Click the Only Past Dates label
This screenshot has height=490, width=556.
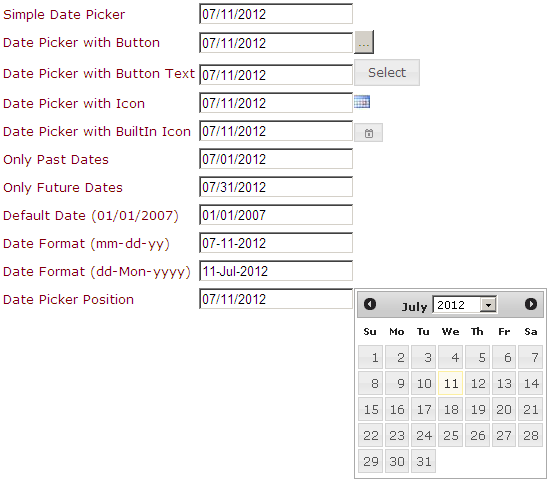[56, 160]
